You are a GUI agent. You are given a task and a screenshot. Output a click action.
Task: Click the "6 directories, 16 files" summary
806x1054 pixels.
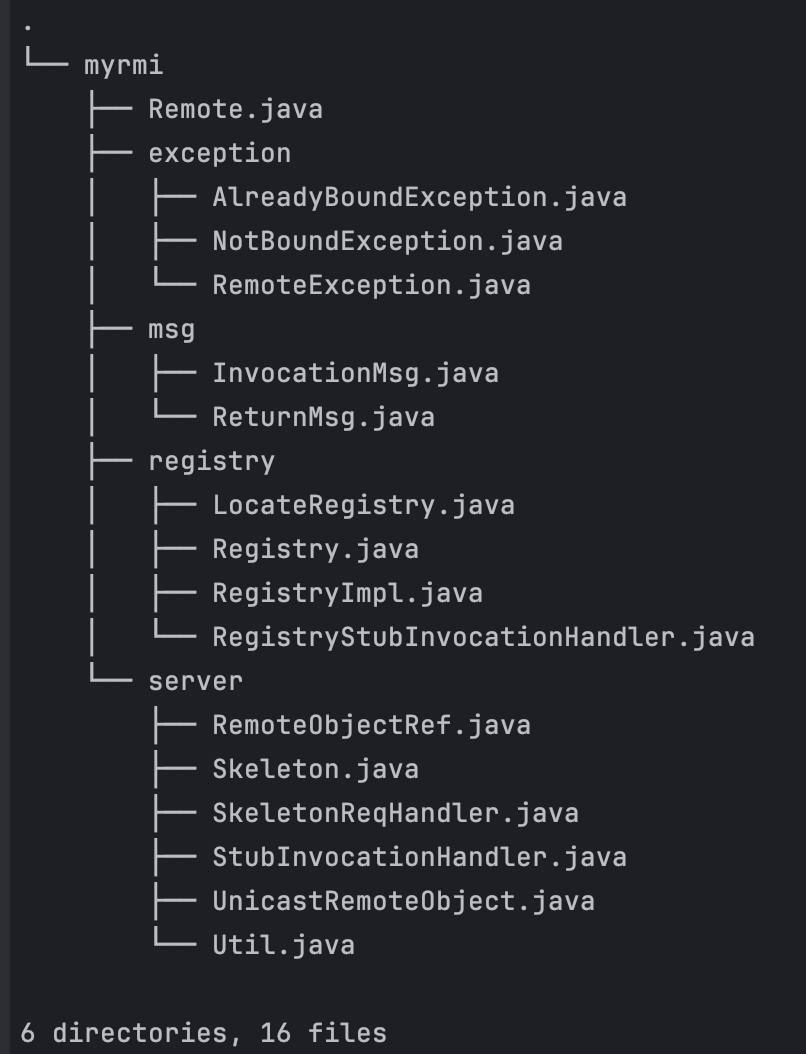tap(203, 1033)
